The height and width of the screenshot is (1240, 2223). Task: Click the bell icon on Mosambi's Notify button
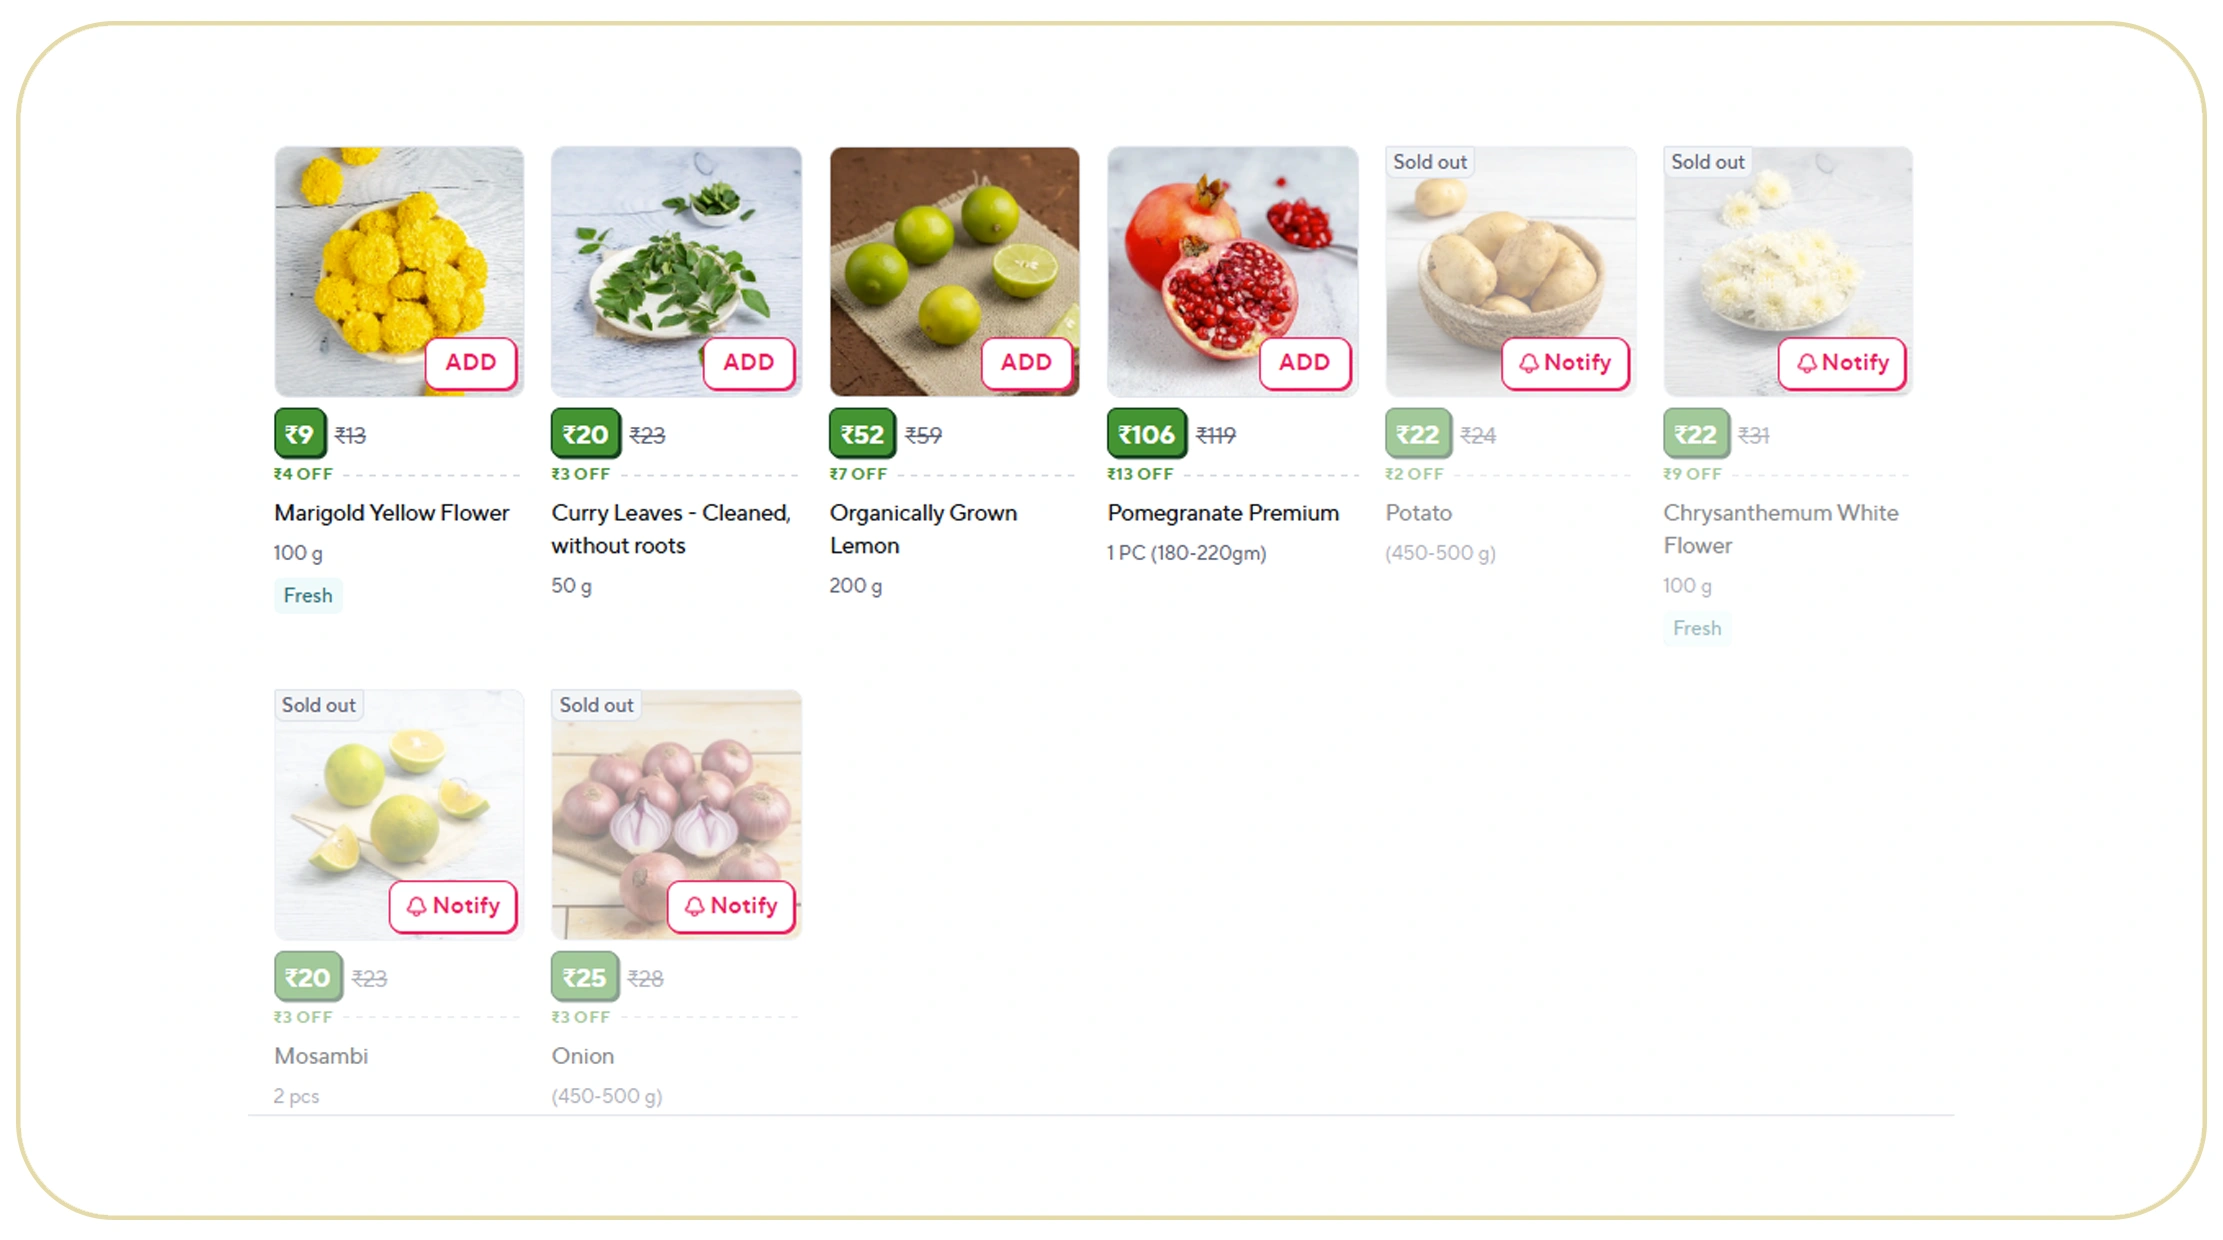417,906
